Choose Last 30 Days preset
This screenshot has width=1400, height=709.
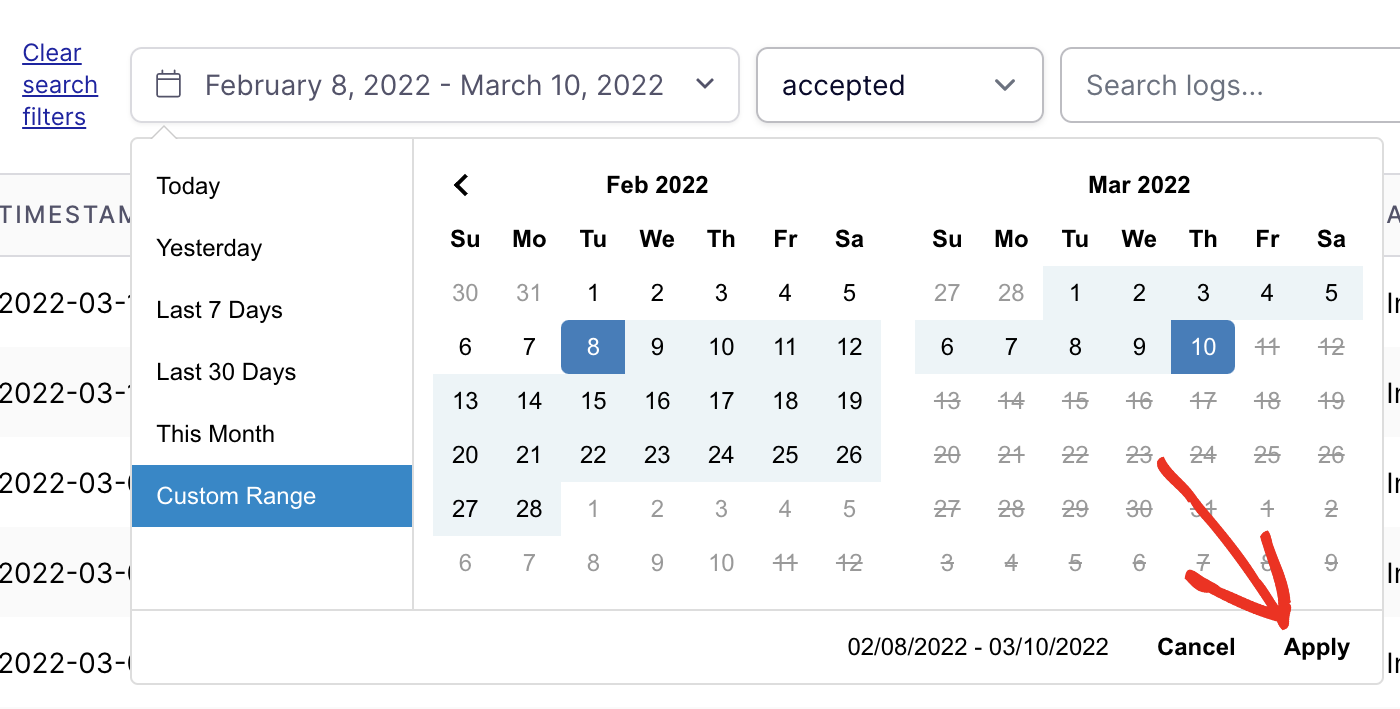click(226, 371)
